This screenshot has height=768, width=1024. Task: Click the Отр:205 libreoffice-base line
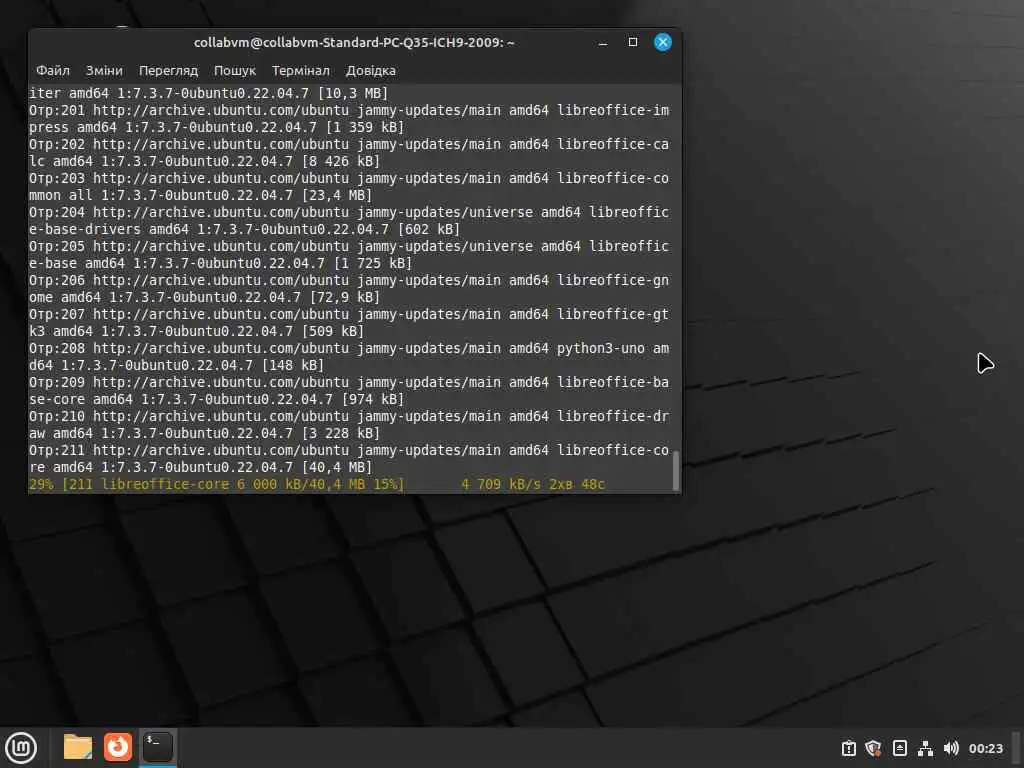(x=349, y=254)
